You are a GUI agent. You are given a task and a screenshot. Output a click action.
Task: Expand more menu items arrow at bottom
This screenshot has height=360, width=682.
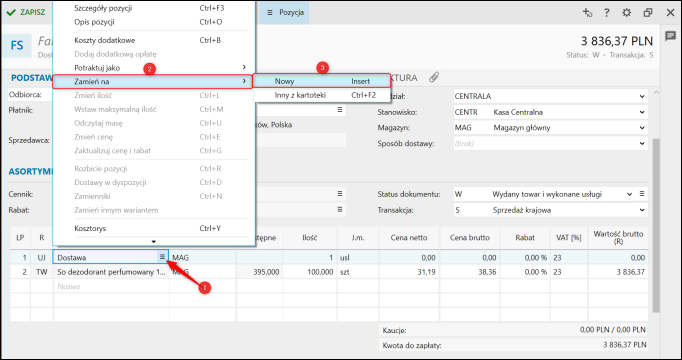(154, 241)
